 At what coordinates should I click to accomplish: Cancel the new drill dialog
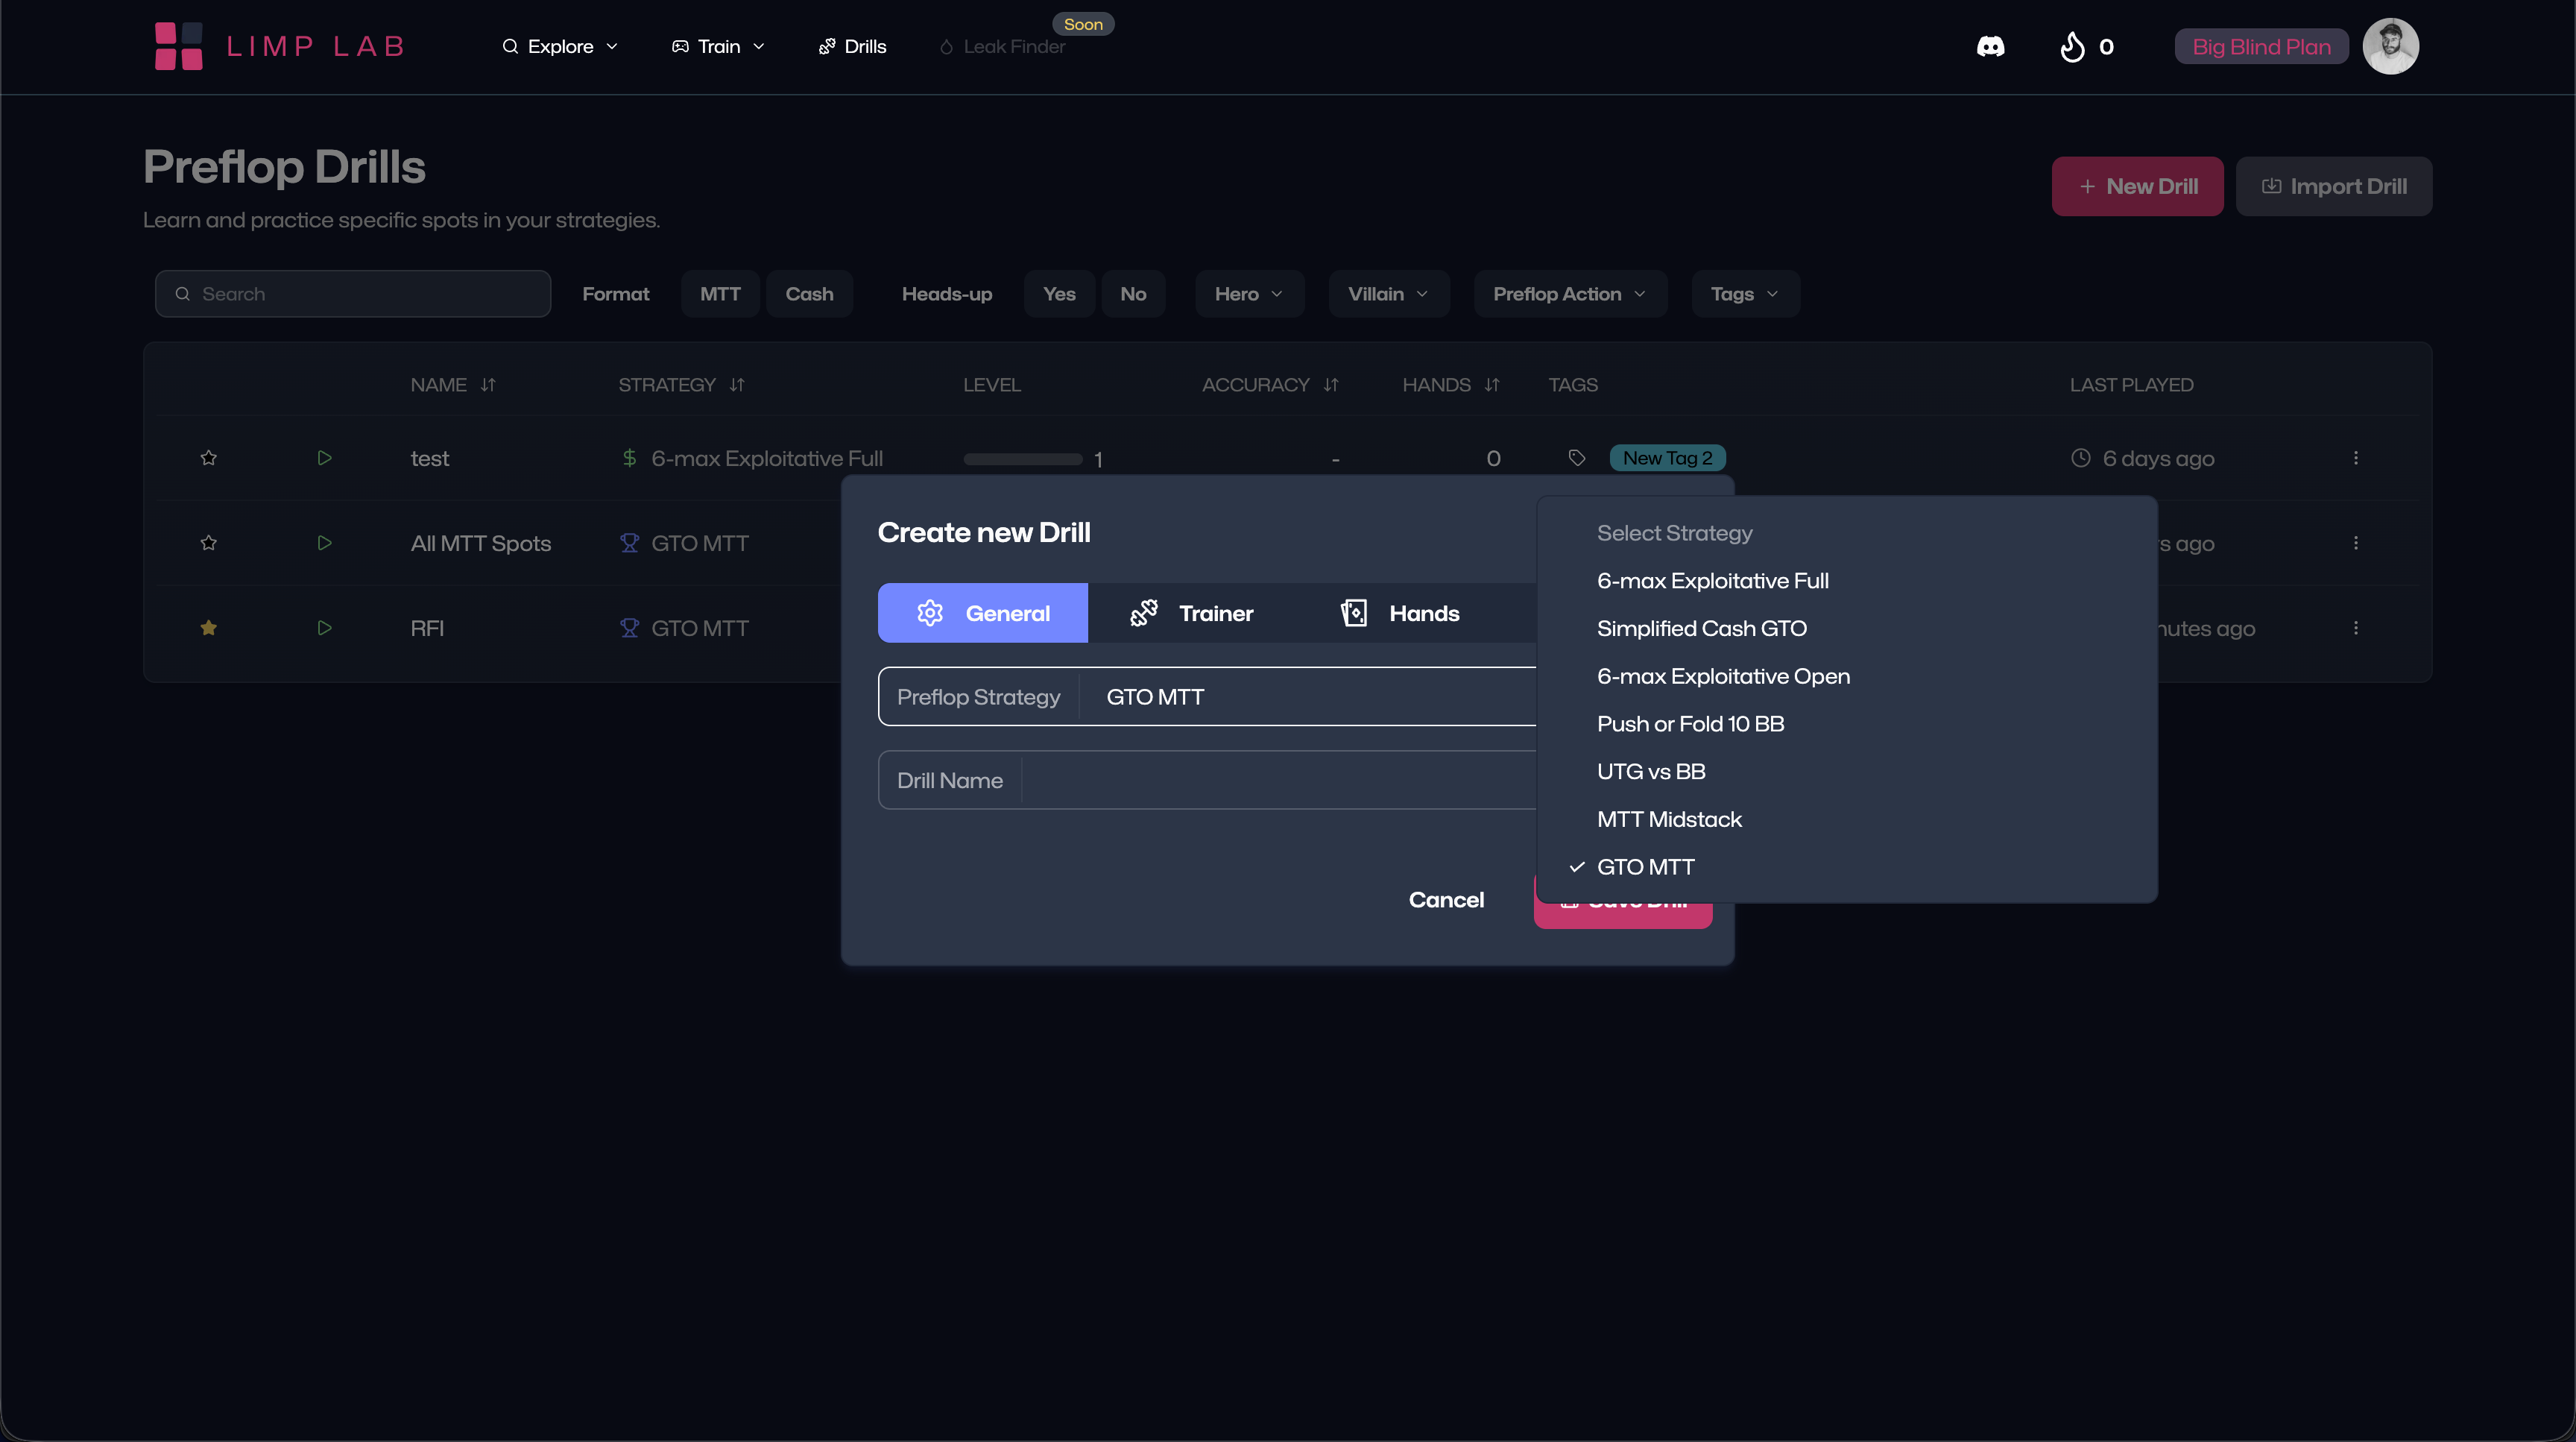click(x=1446, y=900)
